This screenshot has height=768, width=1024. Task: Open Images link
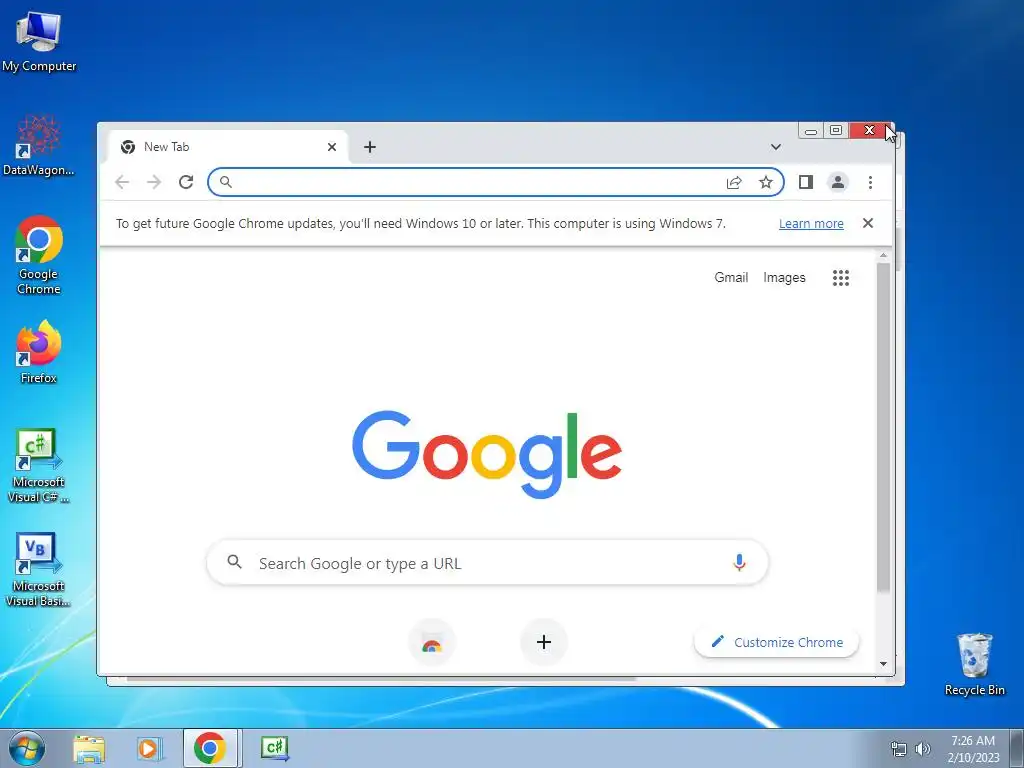pos(784,278)
